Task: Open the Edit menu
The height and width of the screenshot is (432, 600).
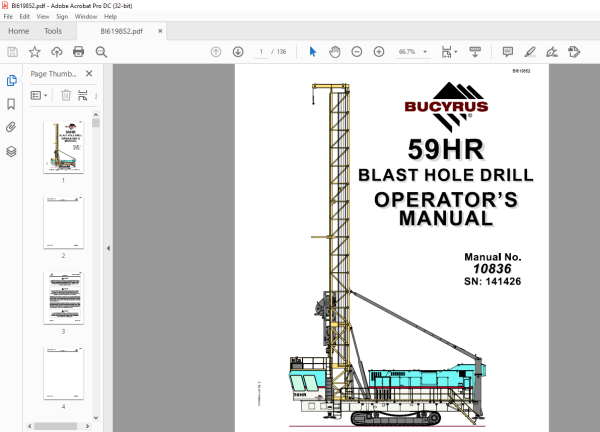Action: (x=24, y=16)
